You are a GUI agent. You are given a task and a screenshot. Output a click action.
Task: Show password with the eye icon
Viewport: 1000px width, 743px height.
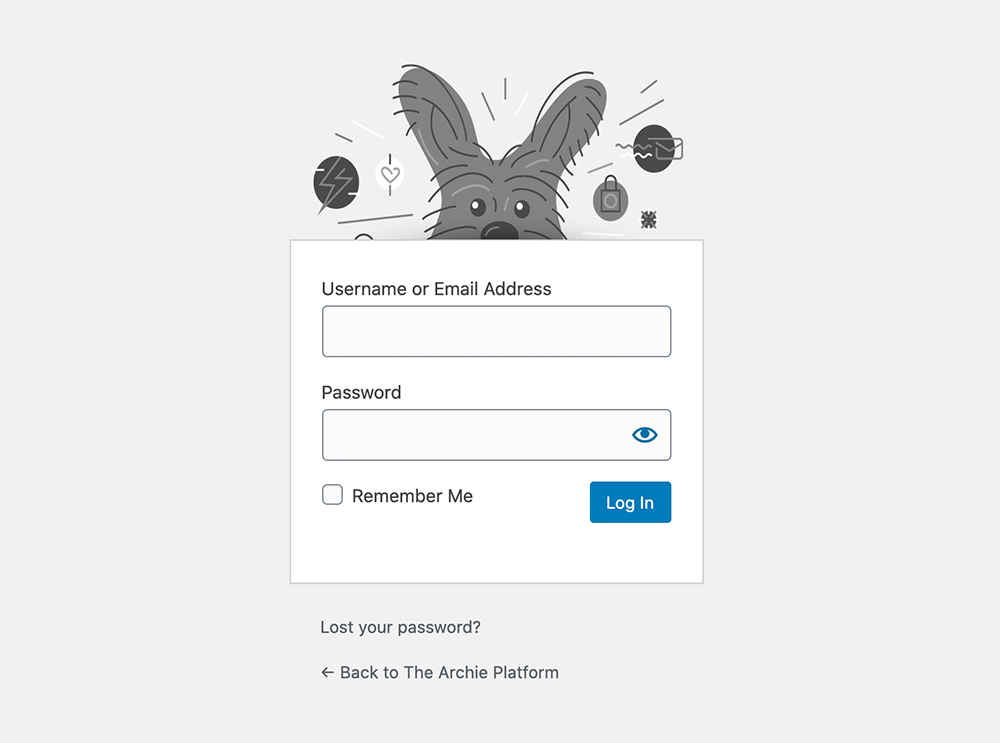pos(645,434)
